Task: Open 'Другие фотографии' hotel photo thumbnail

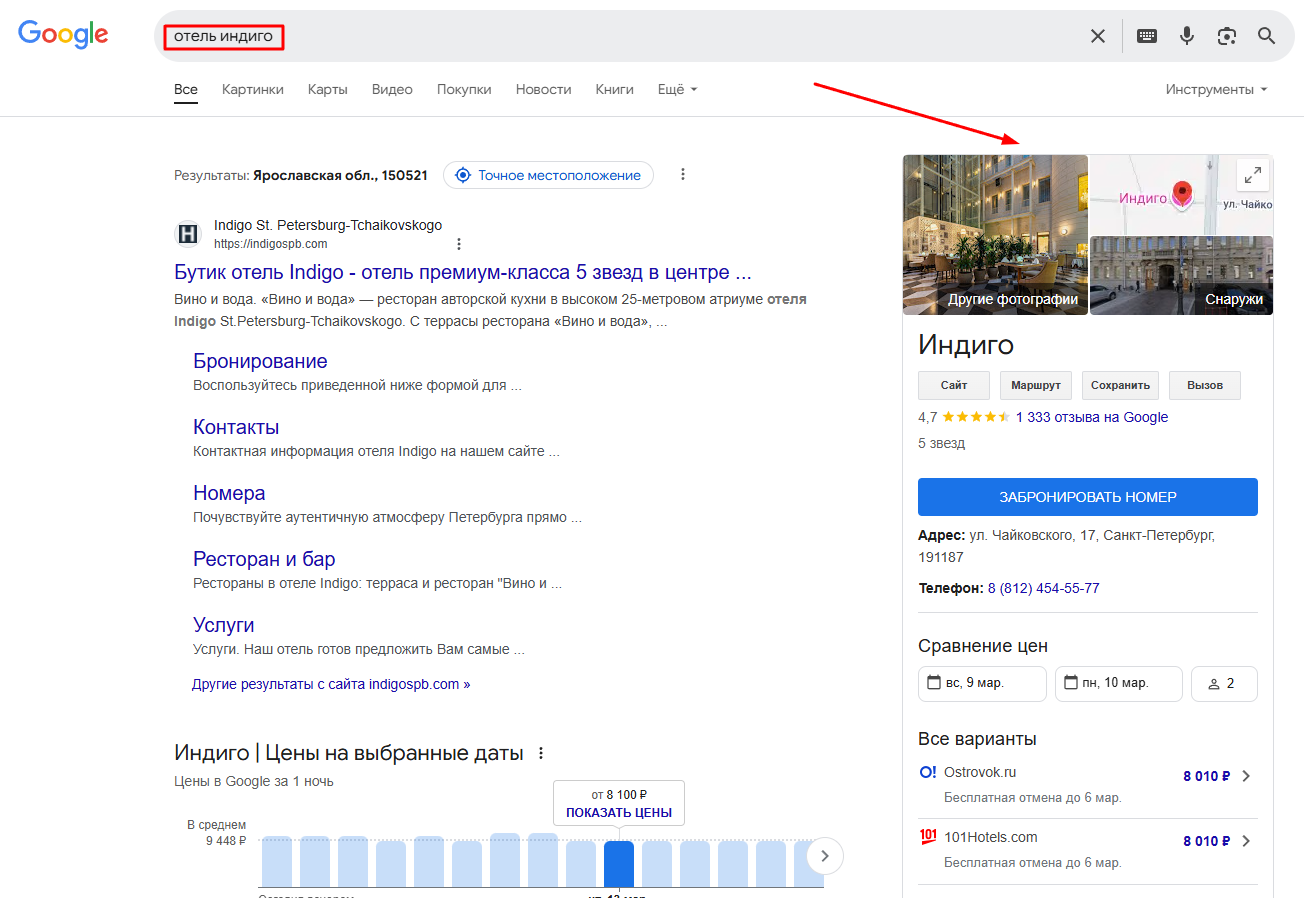Action: click(x=995, y=234)
